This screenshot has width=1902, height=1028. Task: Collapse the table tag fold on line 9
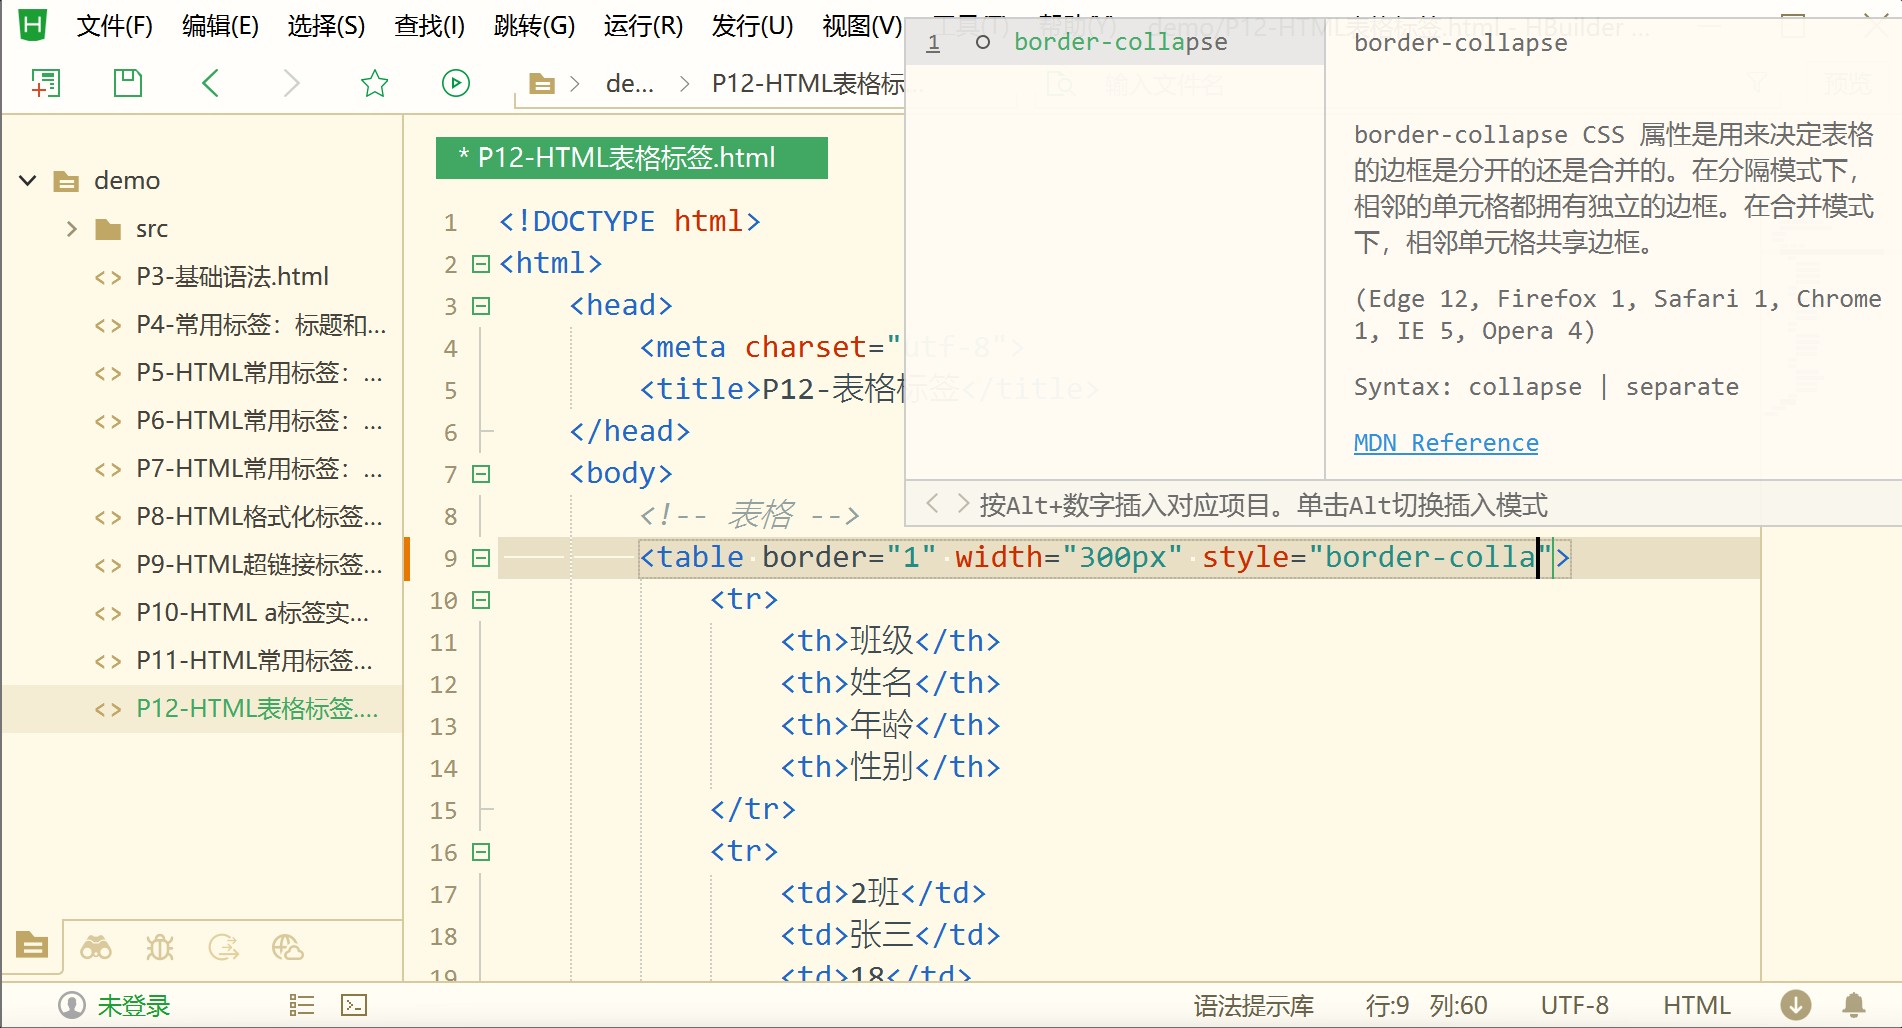[x=481, y=558]
